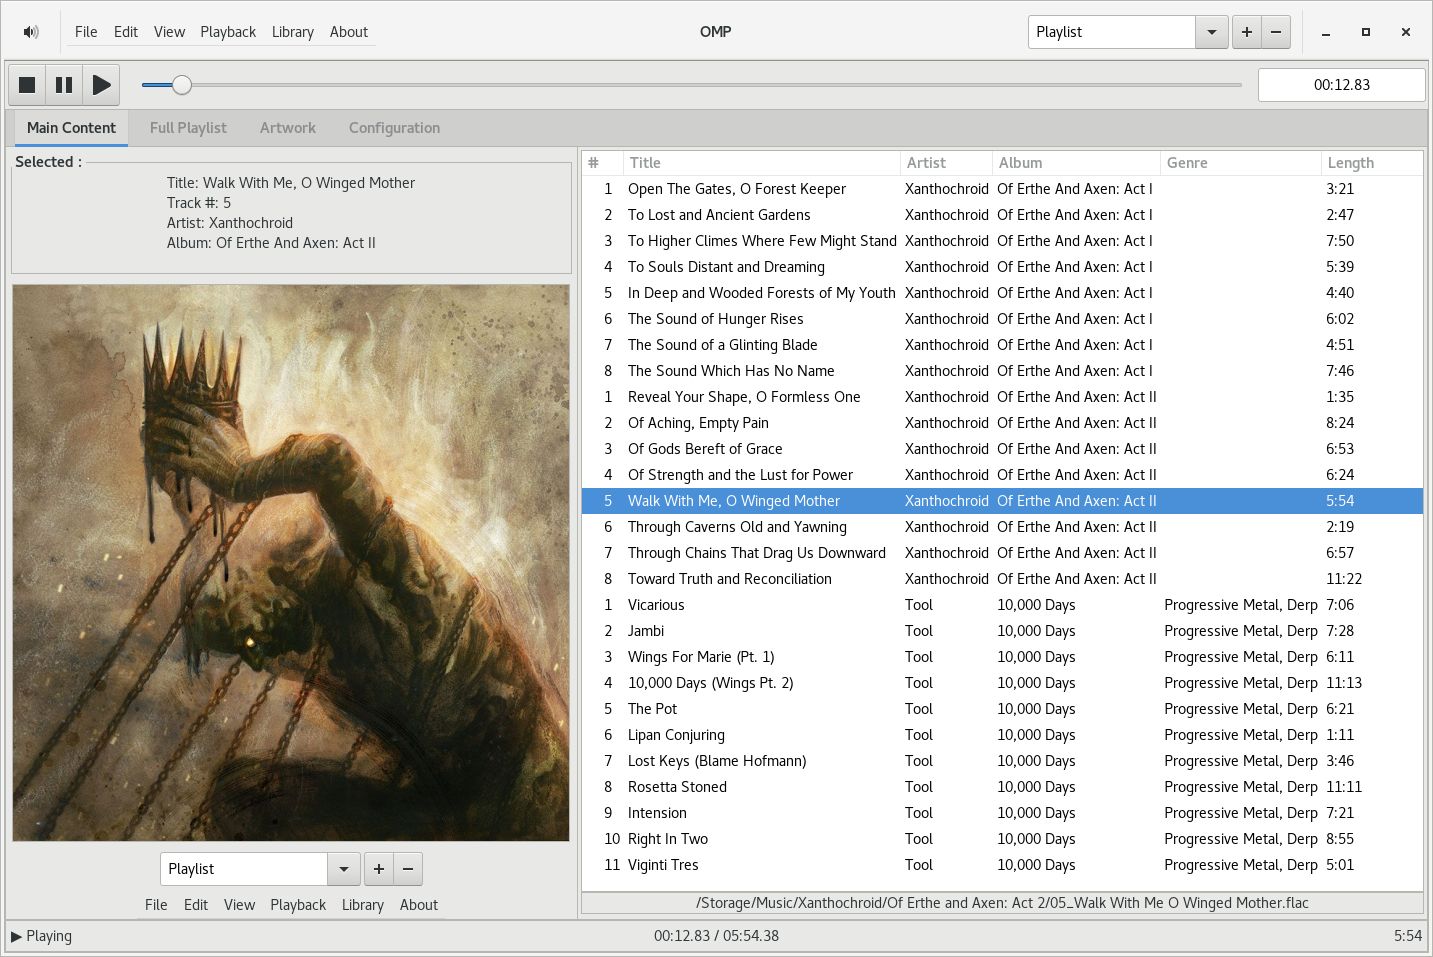Open the top About menu

(349, 32)
